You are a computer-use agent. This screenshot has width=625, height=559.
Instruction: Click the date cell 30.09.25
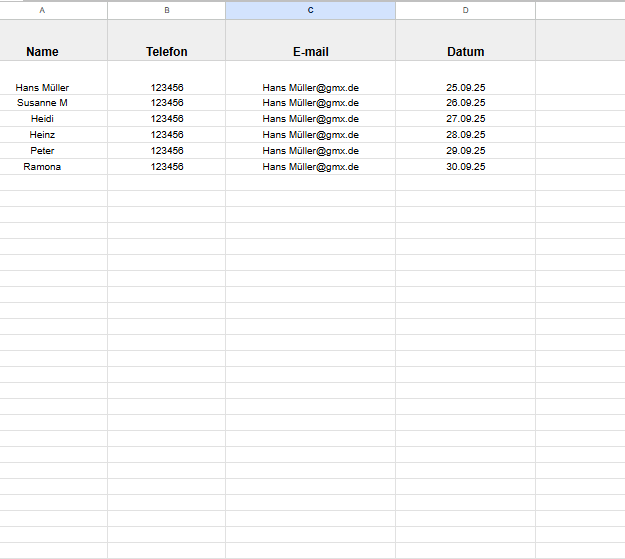(465, 167)
